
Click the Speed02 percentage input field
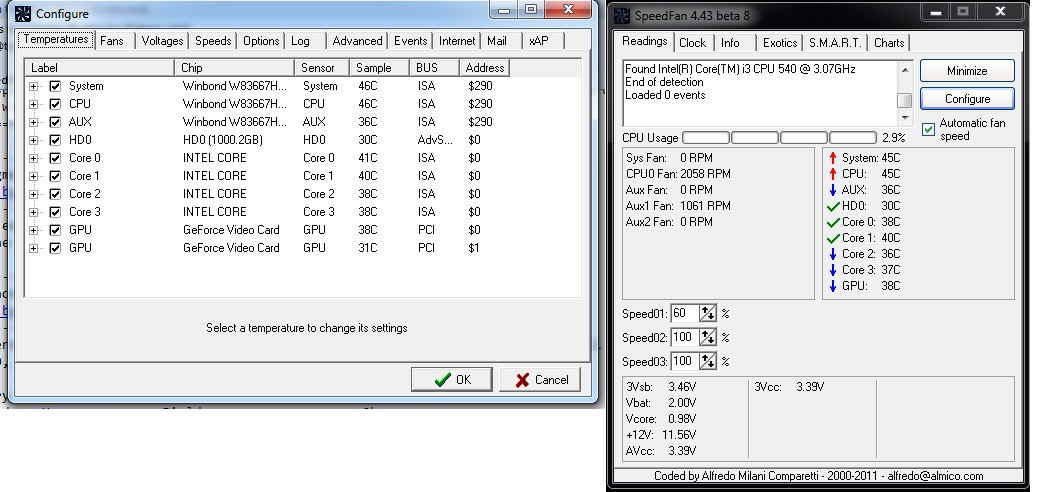(685, 338)
